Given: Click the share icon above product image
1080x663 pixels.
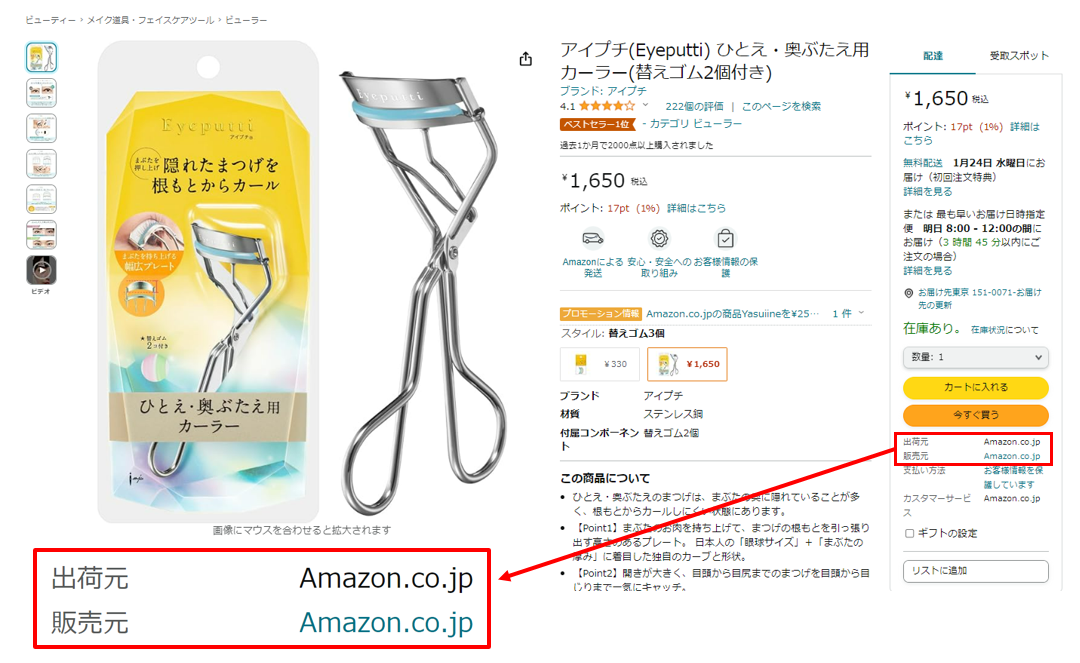Looking at the screenshot, I should click(x=526, y=59).
